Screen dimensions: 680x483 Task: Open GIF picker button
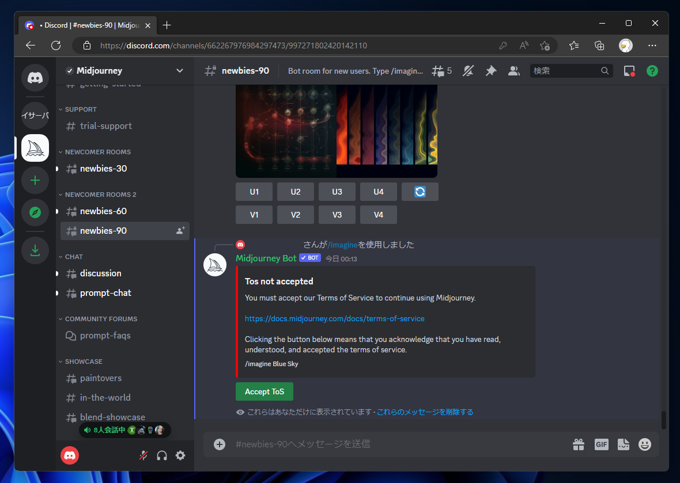tap(601, 444)
